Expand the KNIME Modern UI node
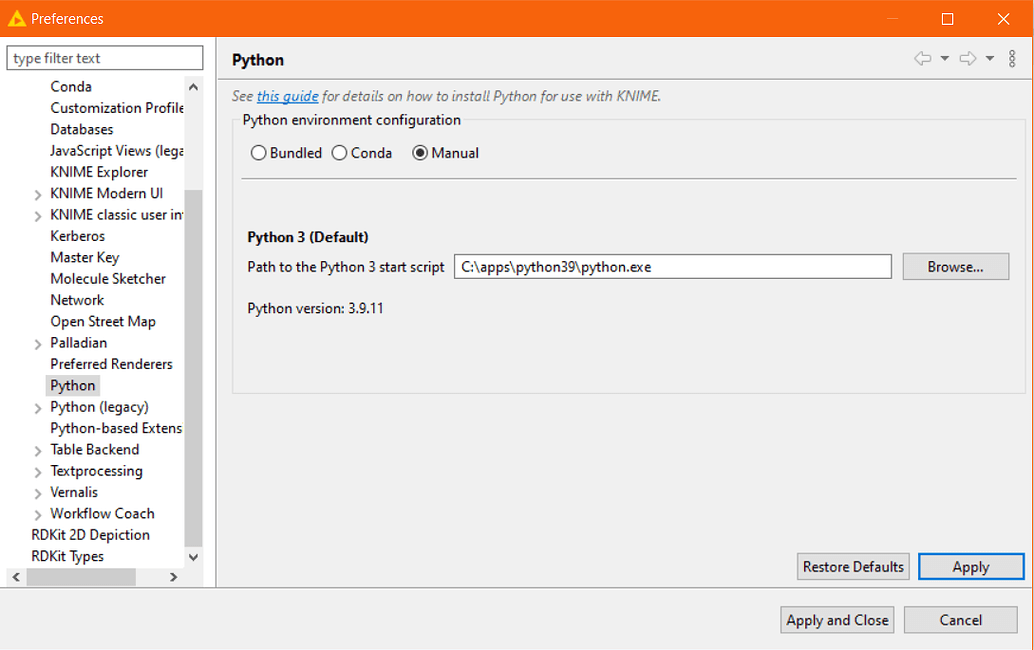1034x650 pixels. [x=36, y=193]
